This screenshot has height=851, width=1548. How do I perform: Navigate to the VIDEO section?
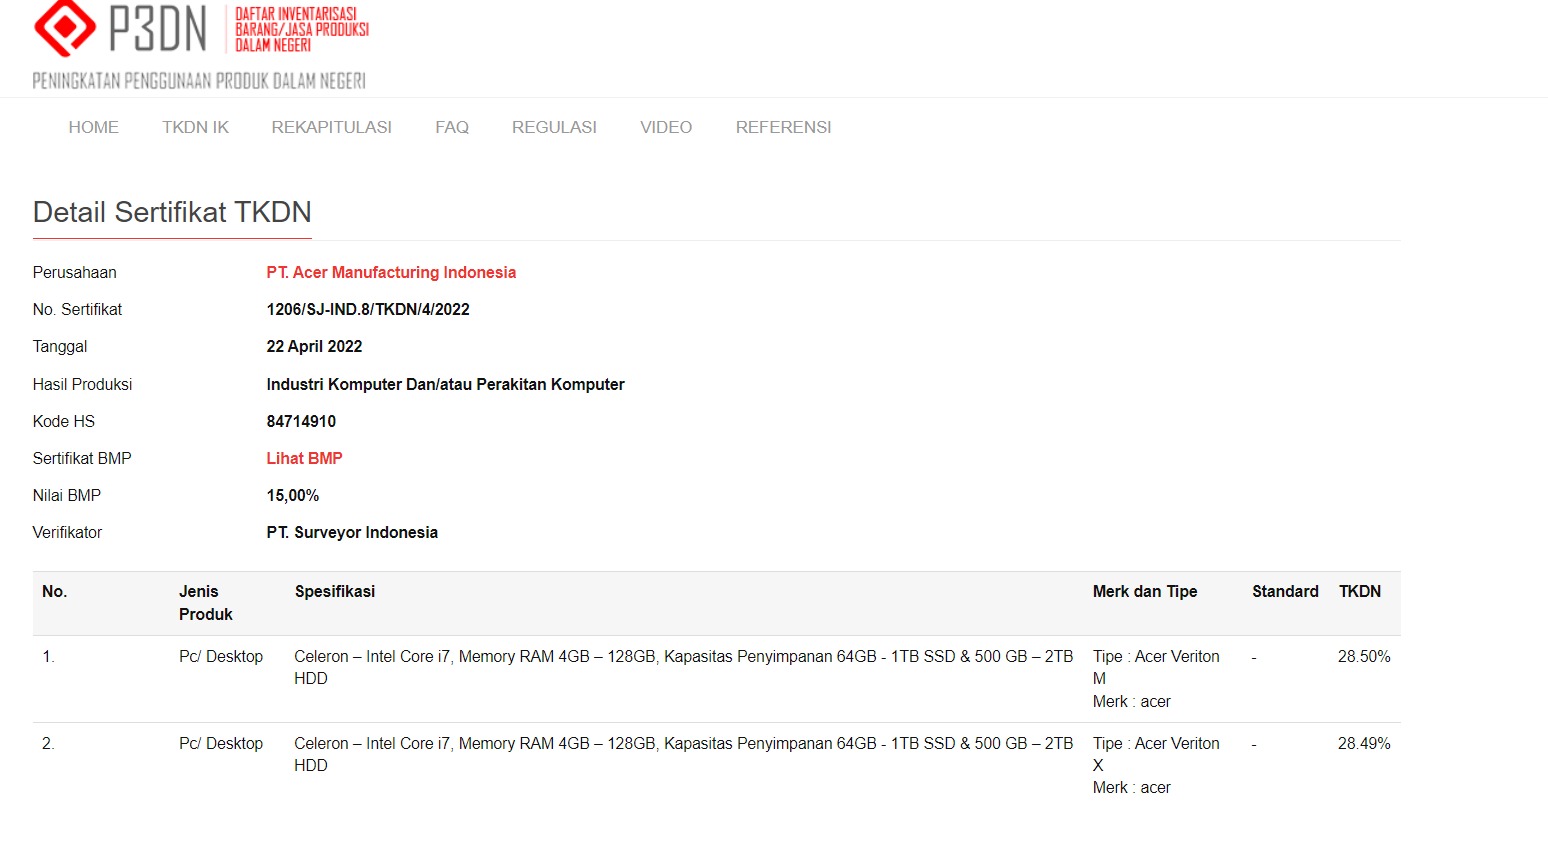pos(666,127)
